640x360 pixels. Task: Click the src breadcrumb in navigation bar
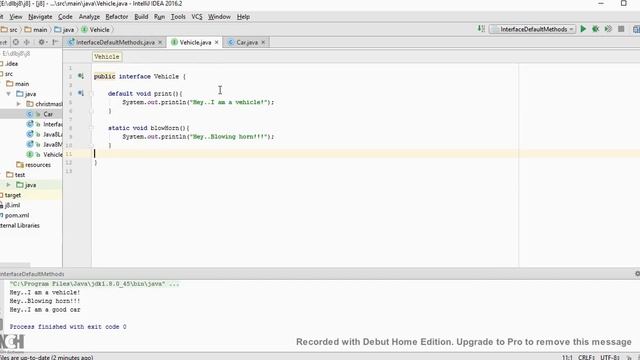10,29
